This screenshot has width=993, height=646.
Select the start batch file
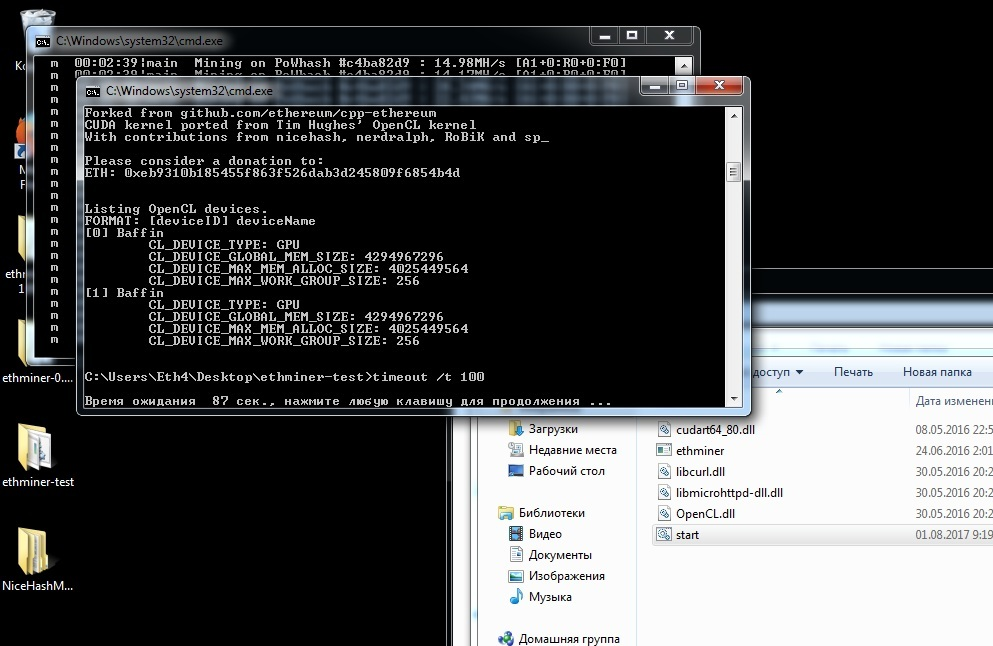coord(687,534)
